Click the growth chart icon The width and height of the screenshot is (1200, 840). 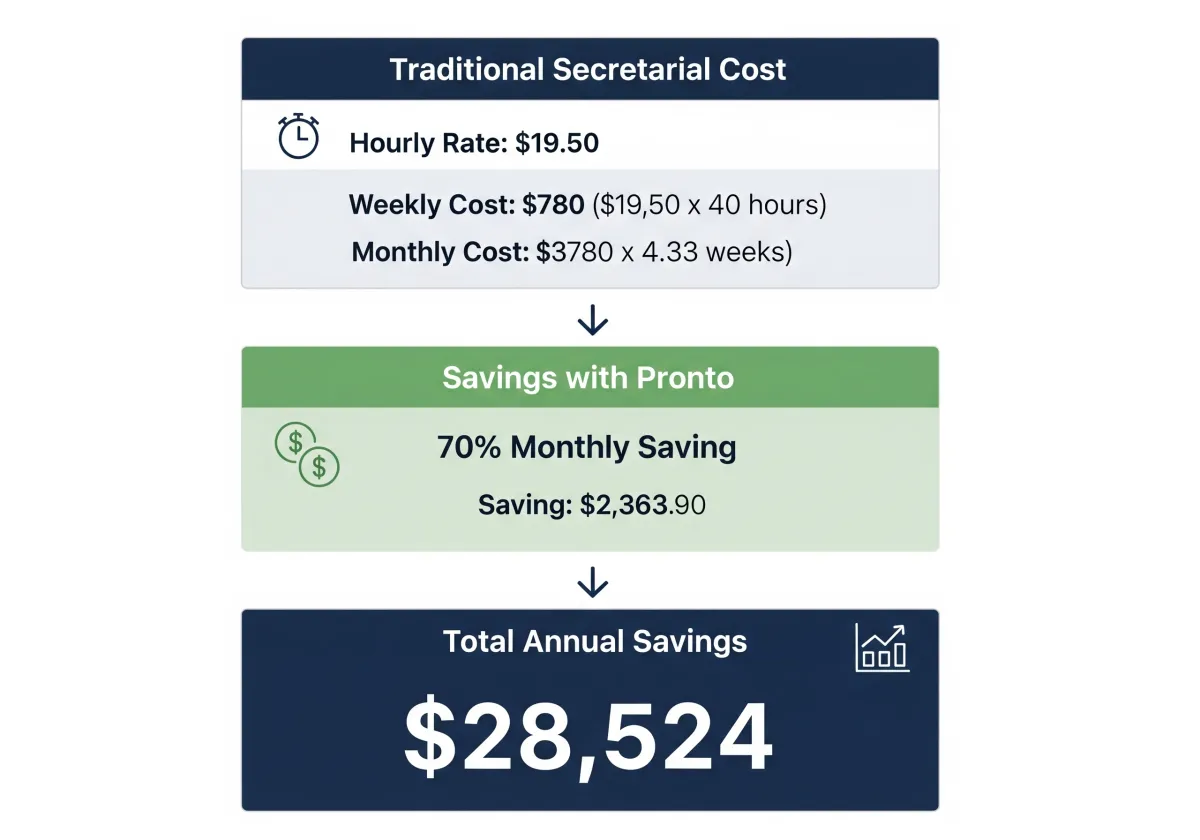882,648
